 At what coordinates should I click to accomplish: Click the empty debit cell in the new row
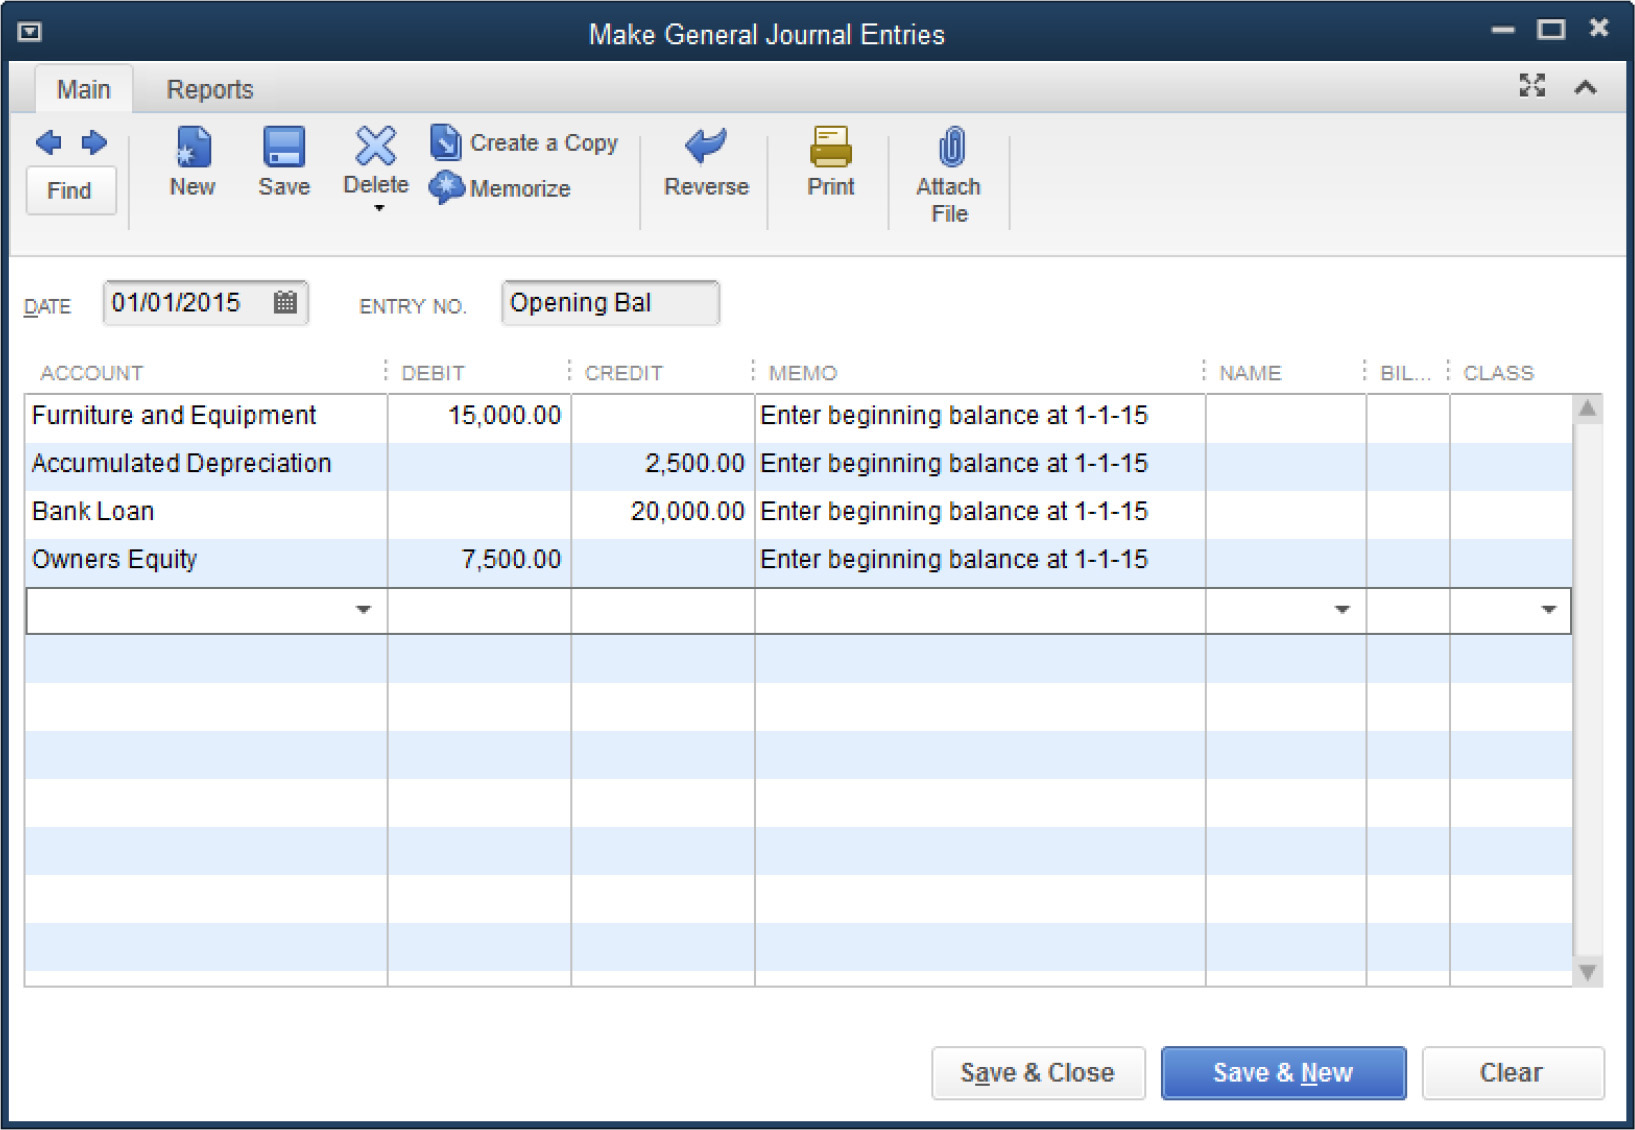click(479, 610)
